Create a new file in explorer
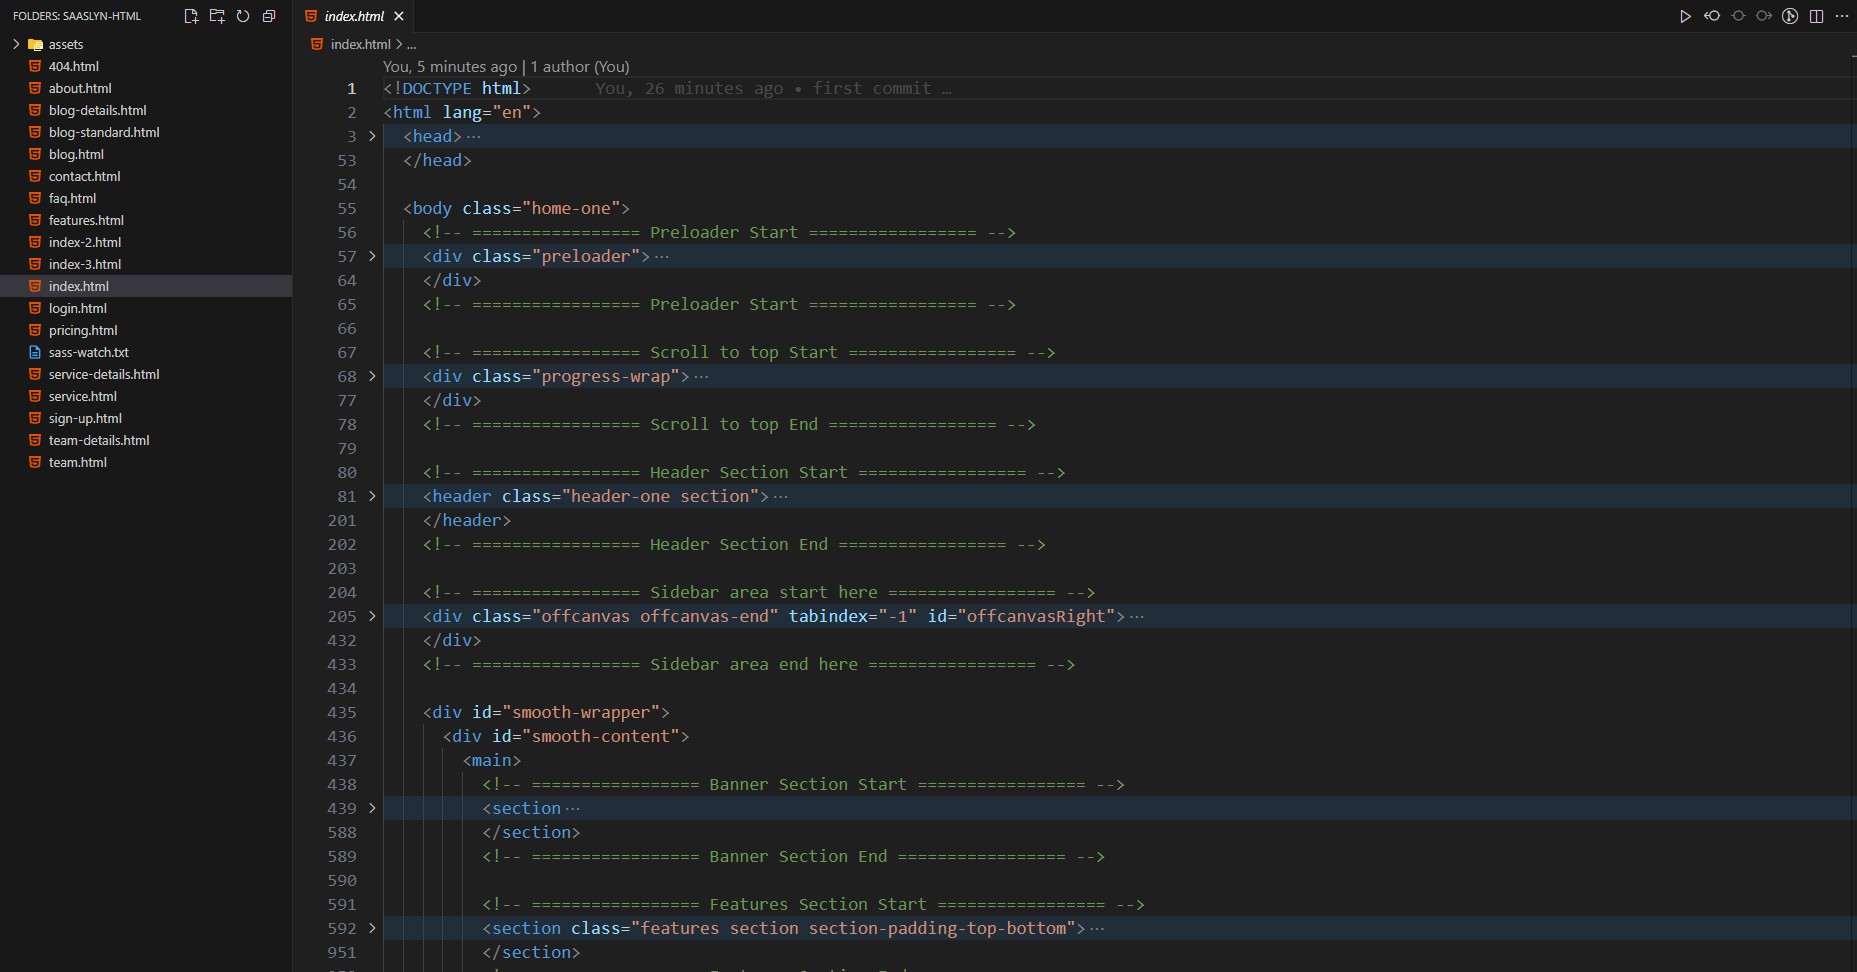1857x972 pixels. tap(191, 16)
